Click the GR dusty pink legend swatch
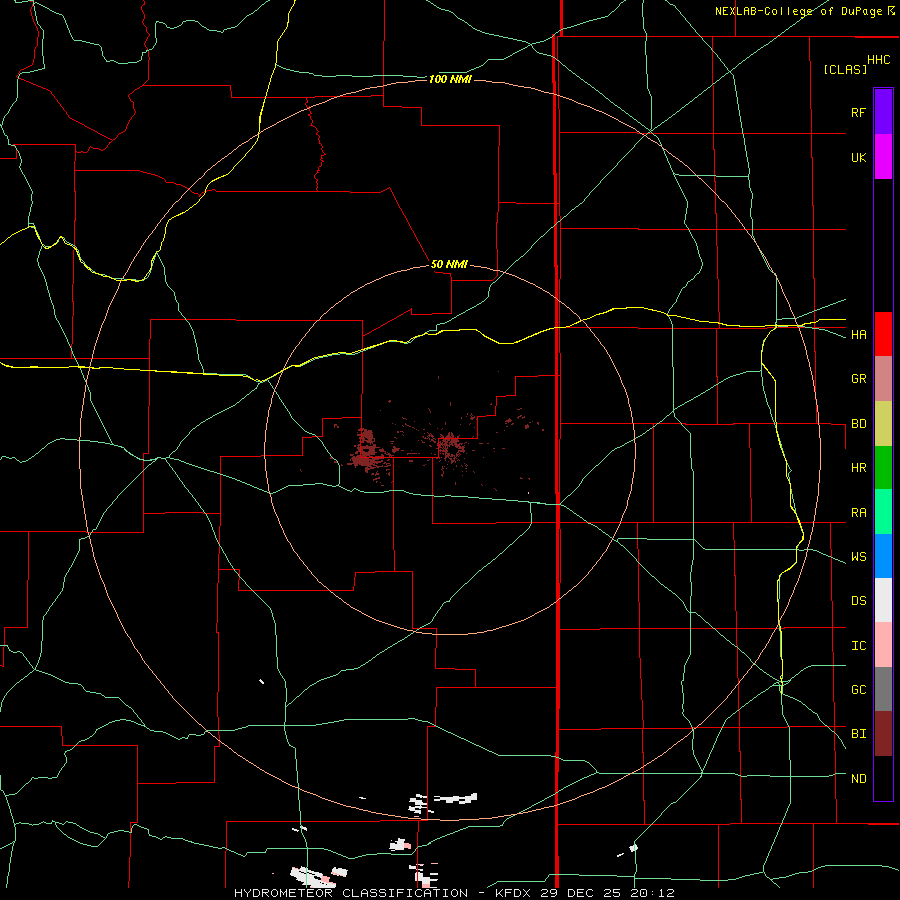The height and width of the screenshot is (900, 900). pos(883,378)
